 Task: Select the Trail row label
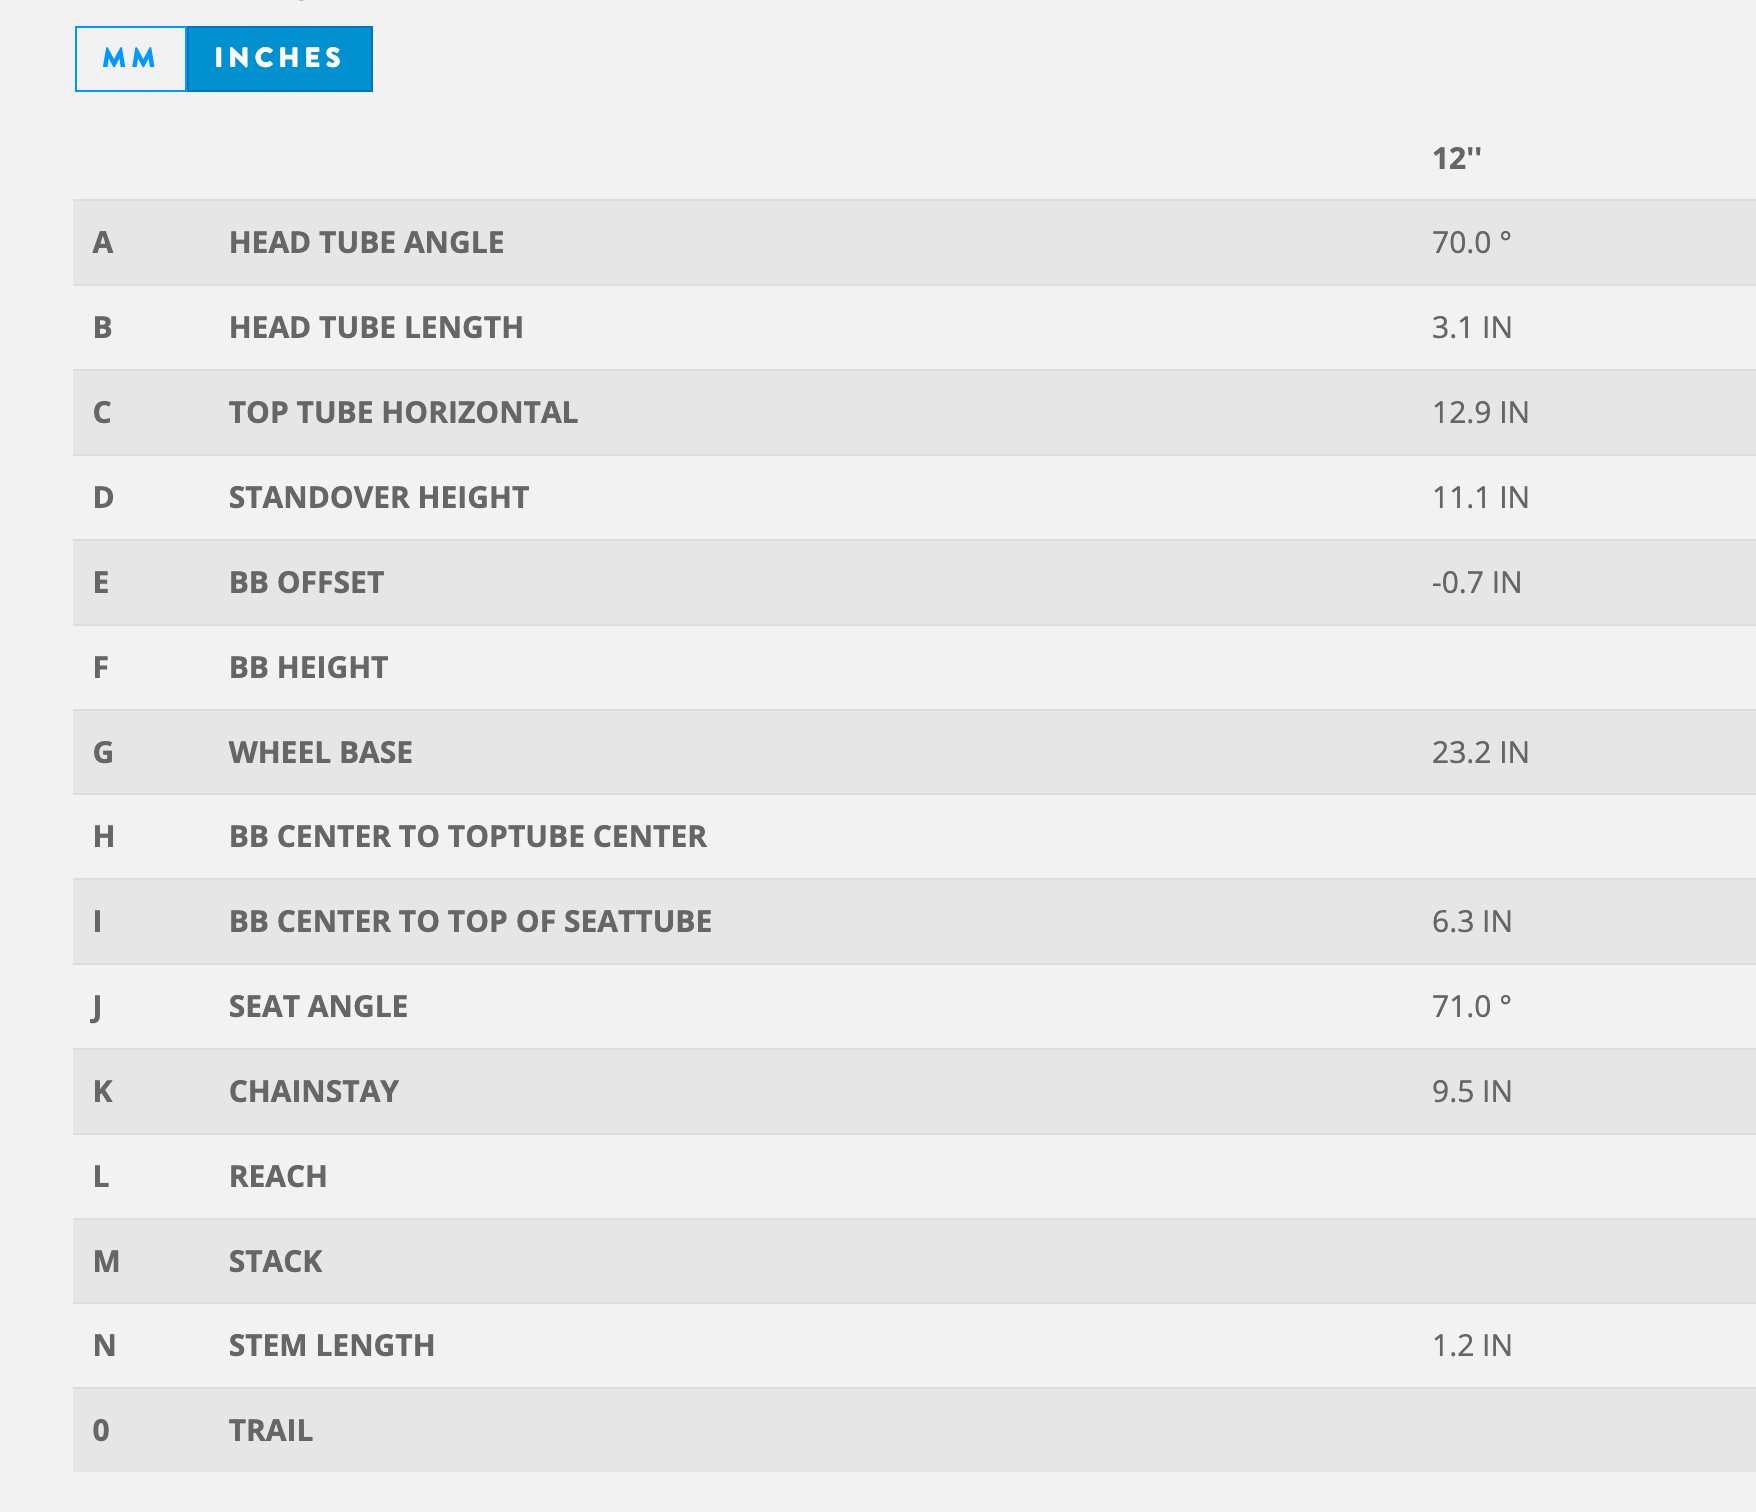(271, 1430)
